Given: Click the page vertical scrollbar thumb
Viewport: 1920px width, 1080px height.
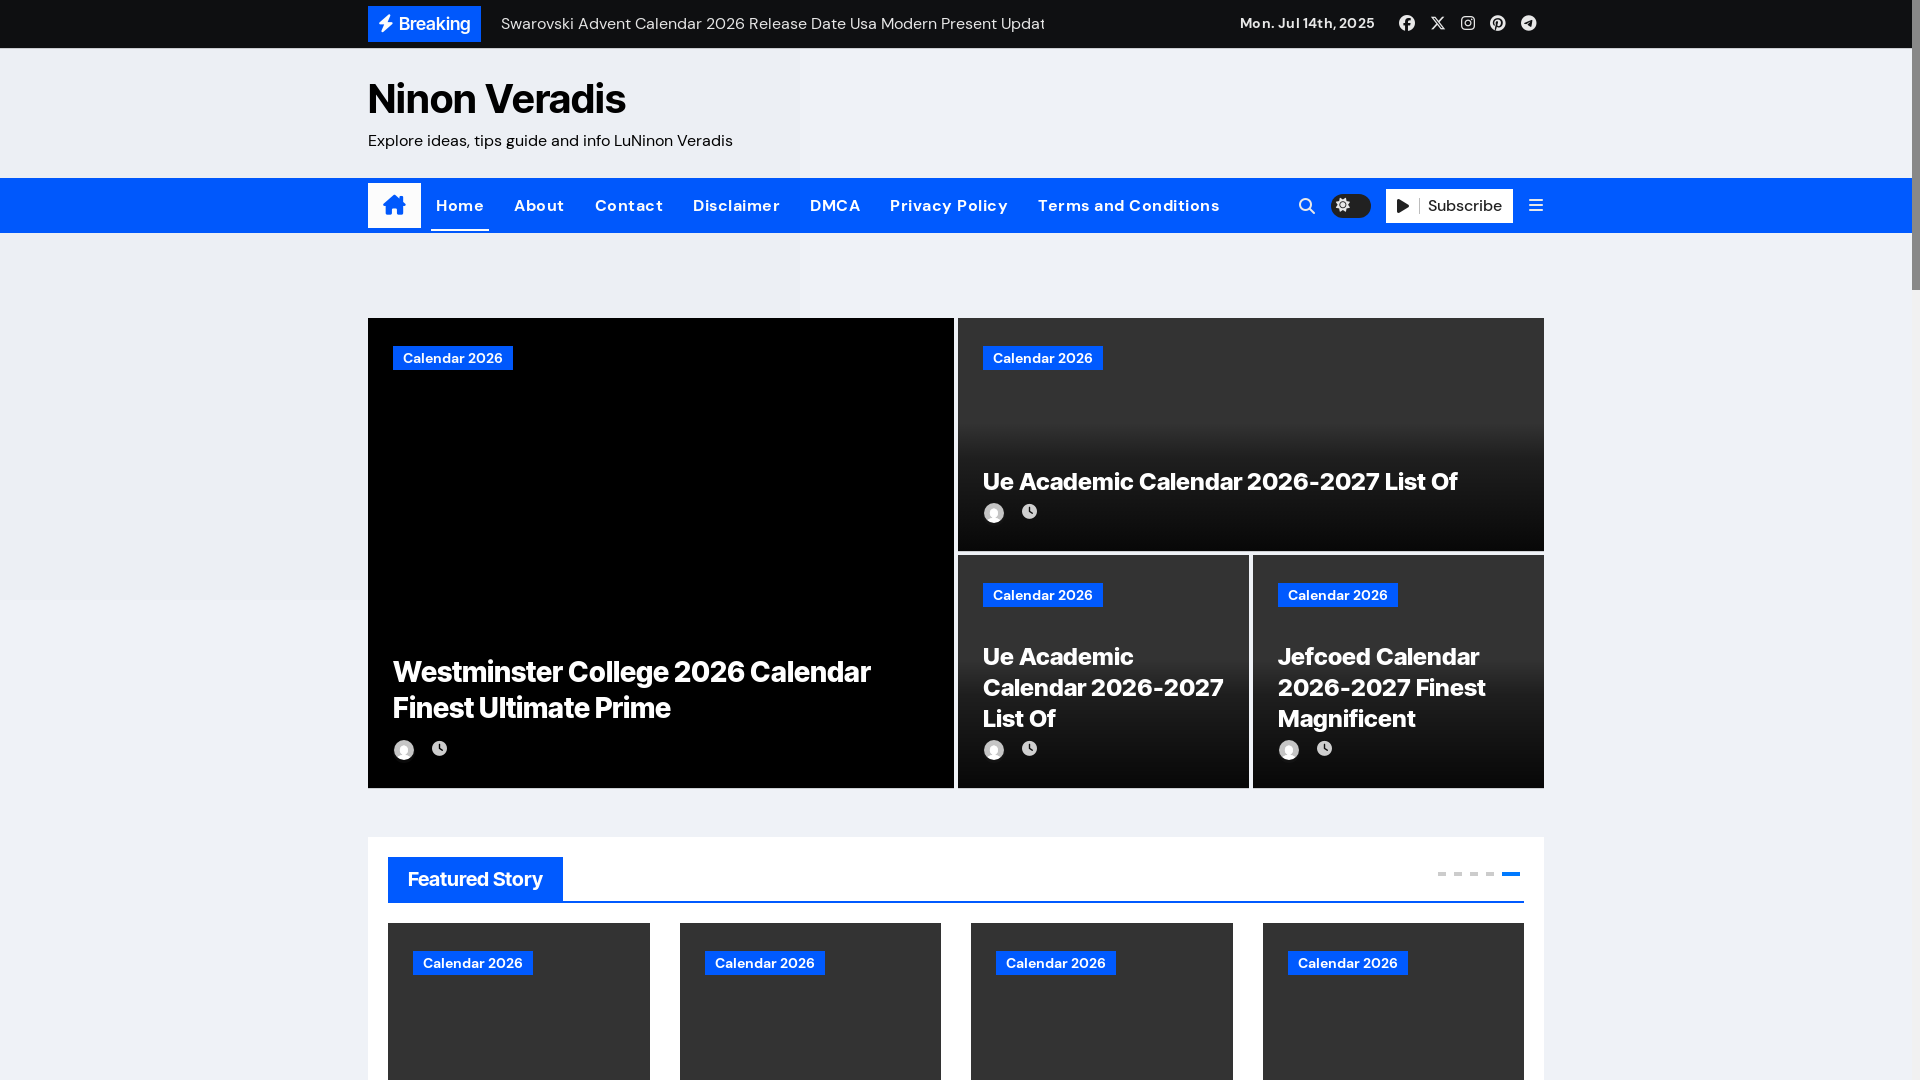Looking at the screenshot, I should [x=1916, y=145].
